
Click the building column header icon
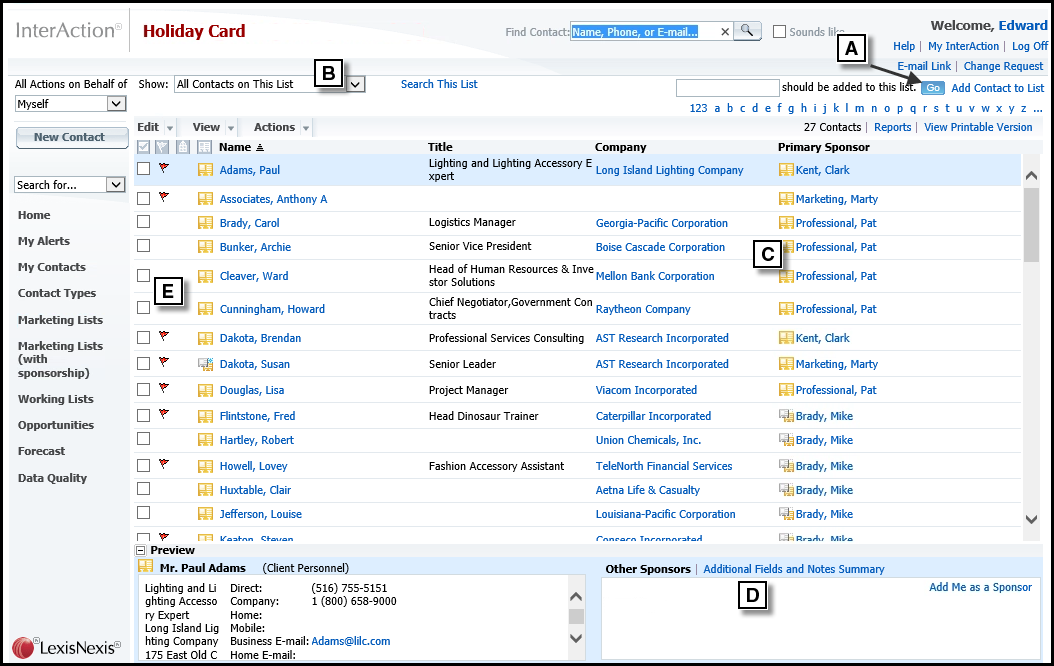[x=182, y=147]
